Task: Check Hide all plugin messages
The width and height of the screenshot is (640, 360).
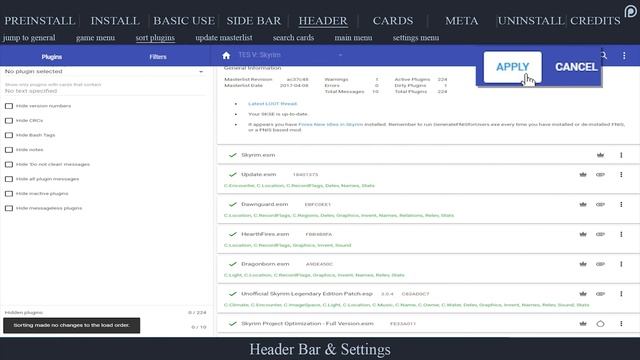Action: 9,179
